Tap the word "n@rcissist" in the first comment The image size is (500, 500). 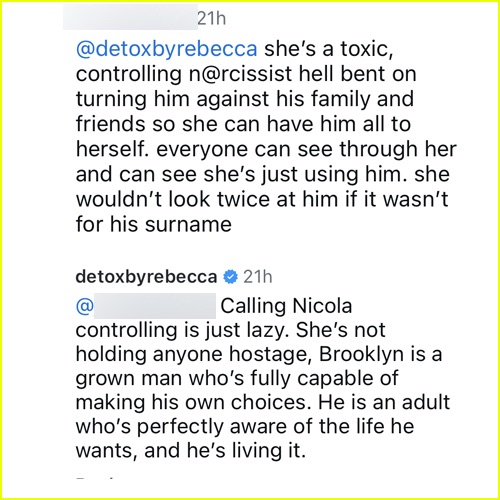pyautogui.click(x=240, y=74)
